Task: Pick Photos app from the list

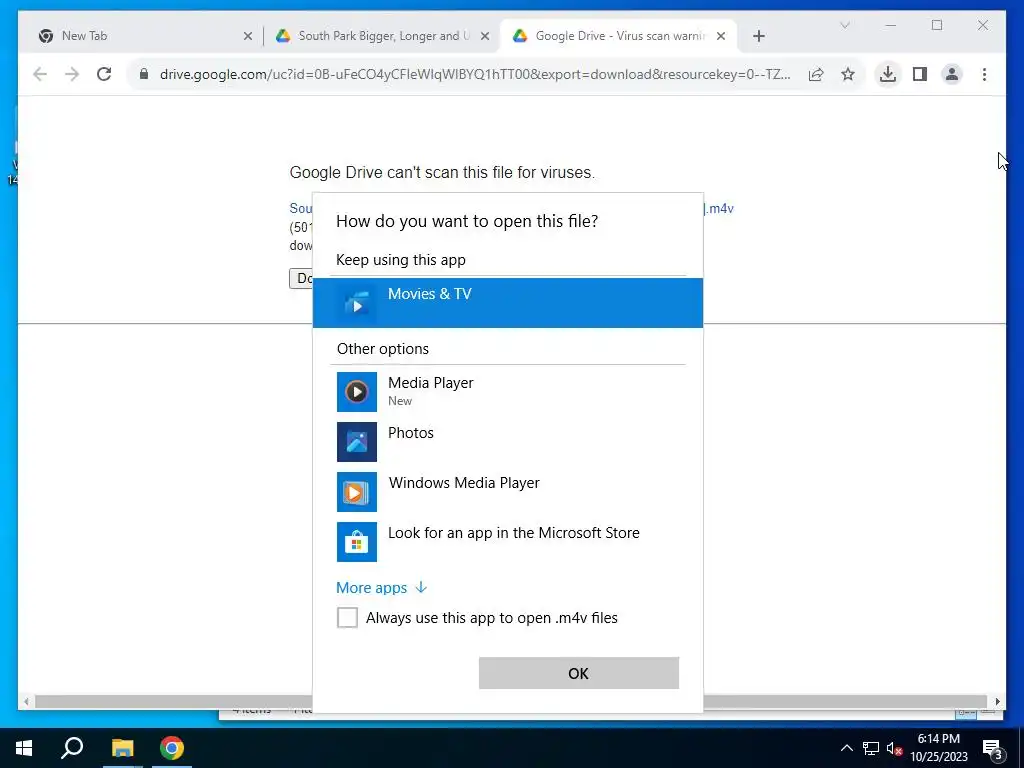Action: click(x=507, y=441)
